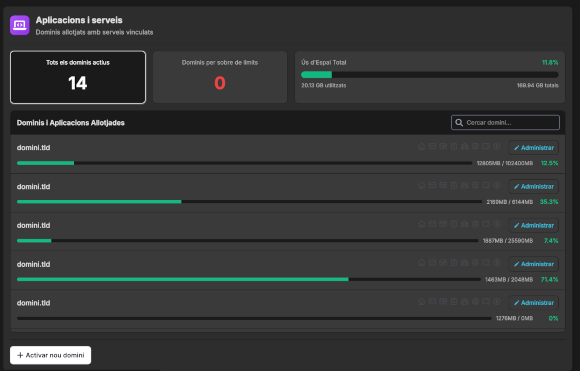Click dollar coin icon in the 7.4% row

coord(497,224)
